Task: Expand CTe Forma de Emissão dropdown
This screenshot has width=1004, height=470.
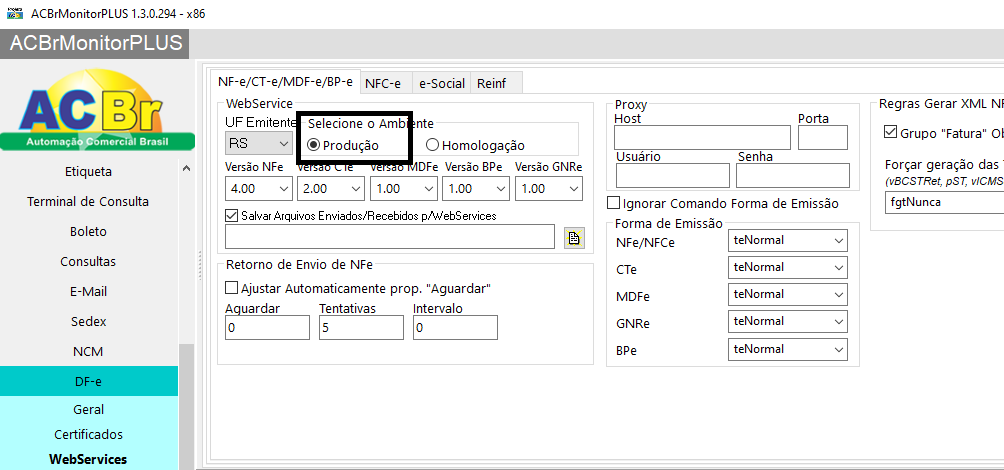Action: coord(788,268)
